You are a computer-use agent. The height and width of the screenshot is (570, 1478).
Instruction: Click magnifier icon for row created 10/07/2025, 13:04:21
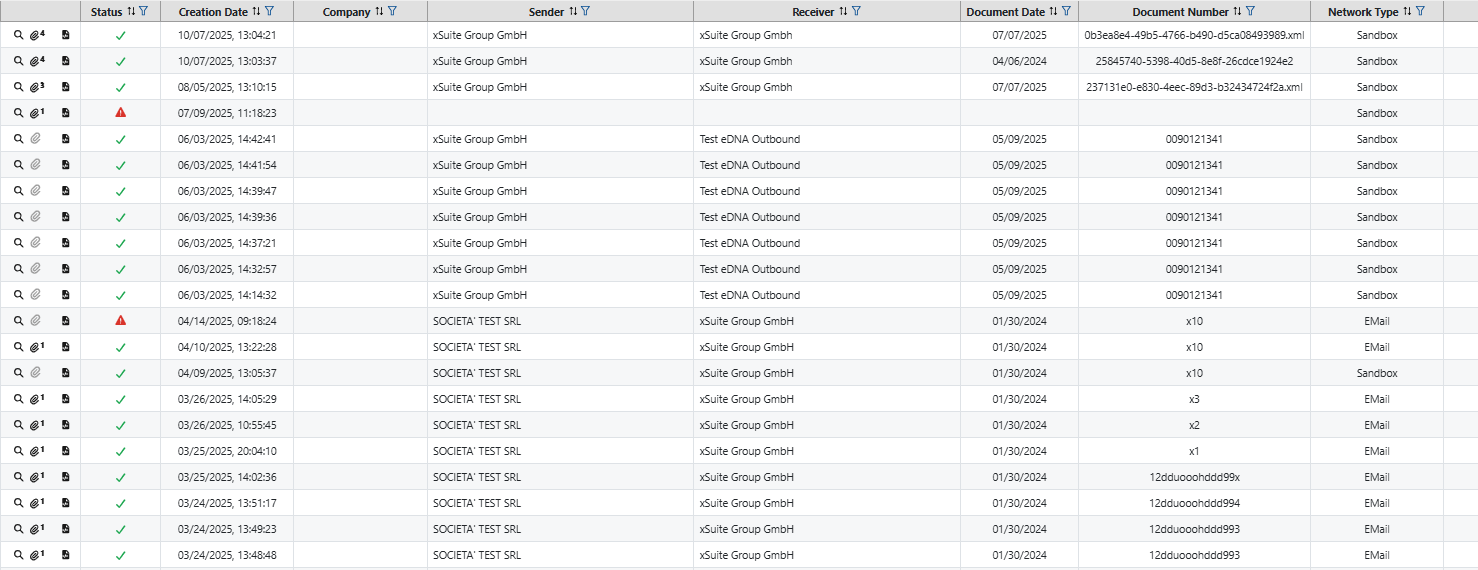click(18, 35)
